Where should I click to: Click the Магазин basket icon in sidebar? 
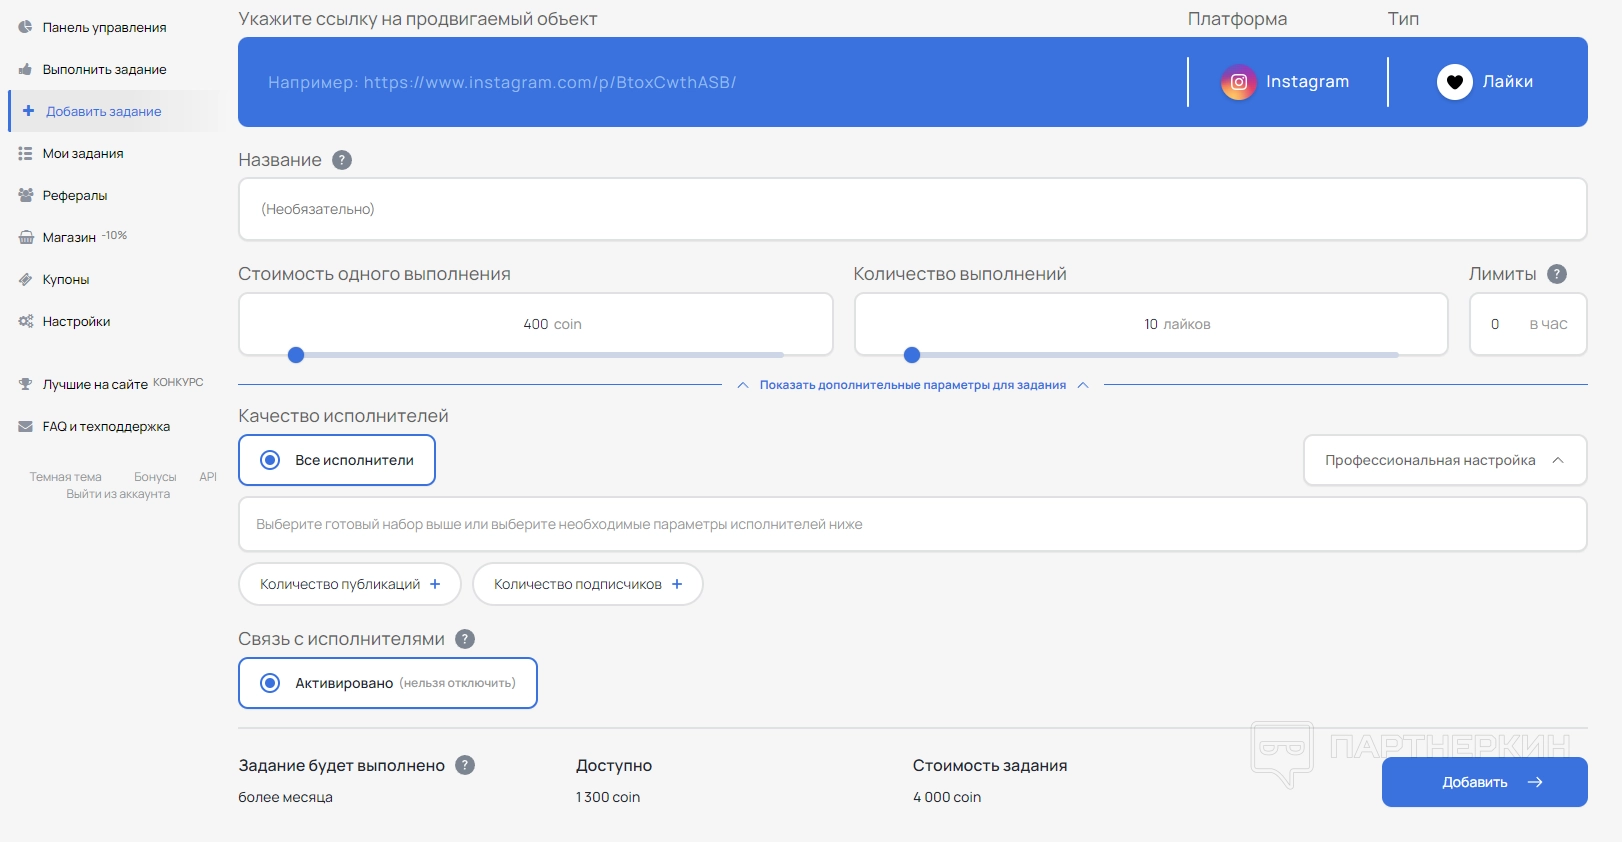point(26,237)
